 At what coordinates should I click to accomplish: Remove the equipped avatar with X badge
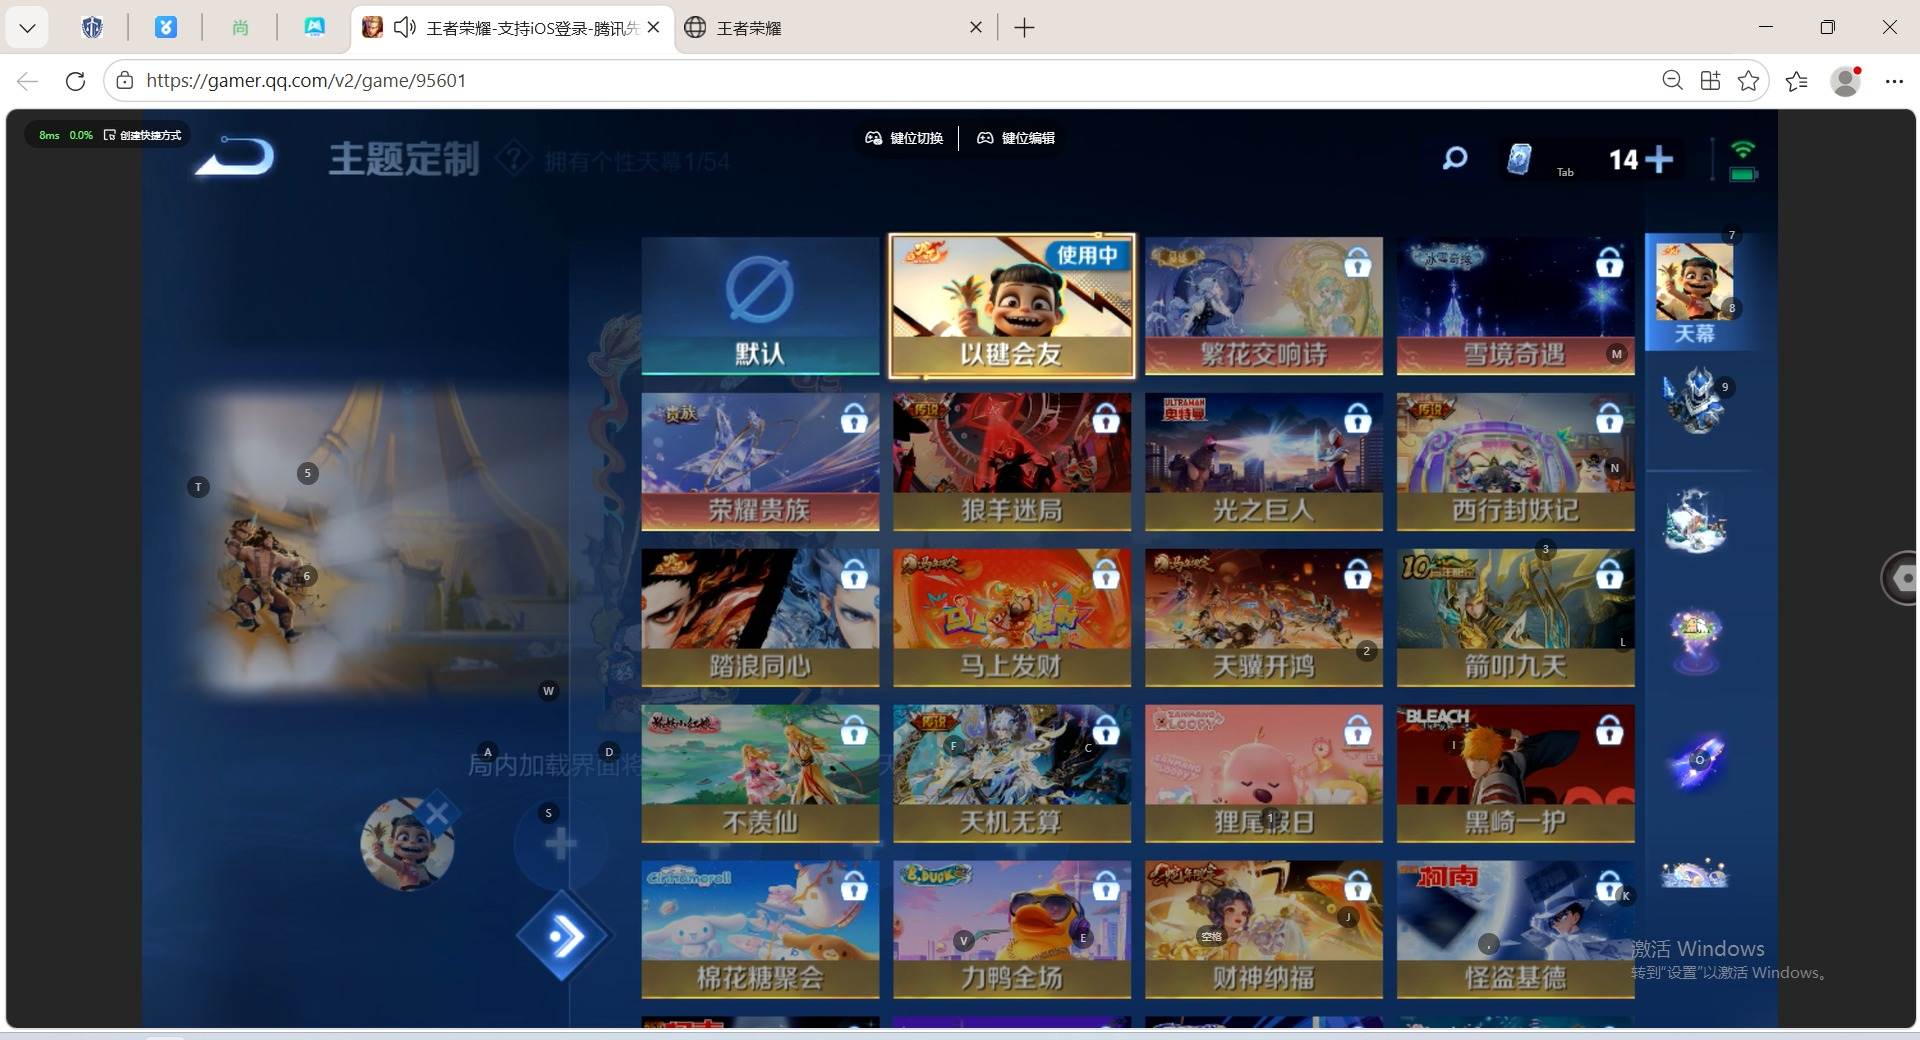click(437, 814)
